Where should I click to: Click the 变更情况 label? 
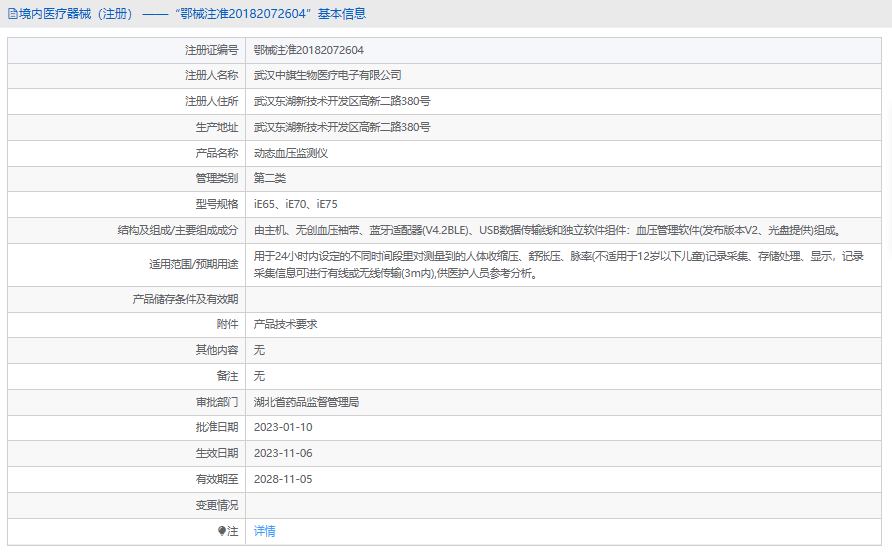(217, 505)
